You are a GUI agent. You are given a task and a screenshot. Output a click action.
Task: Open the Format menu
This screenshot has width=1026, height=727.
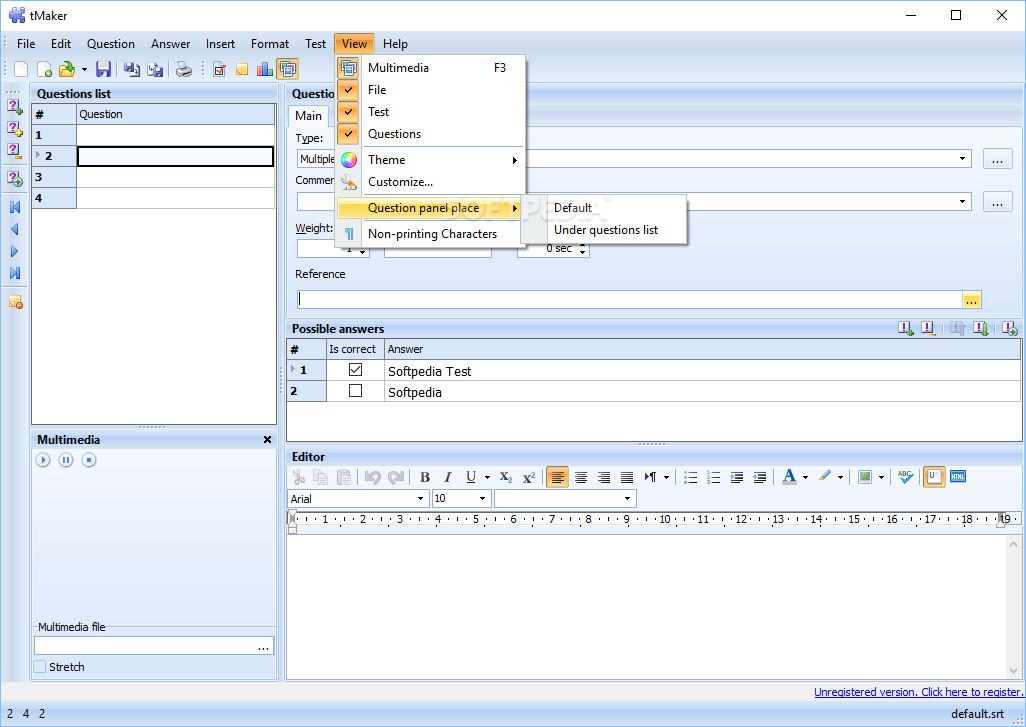(x=270, y=44)
